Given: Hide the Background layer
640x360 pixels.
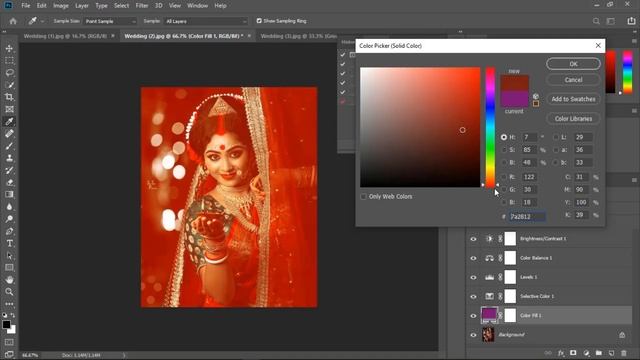Looking at the screenshot, I should pyautogui.click(x=473, y=335).
